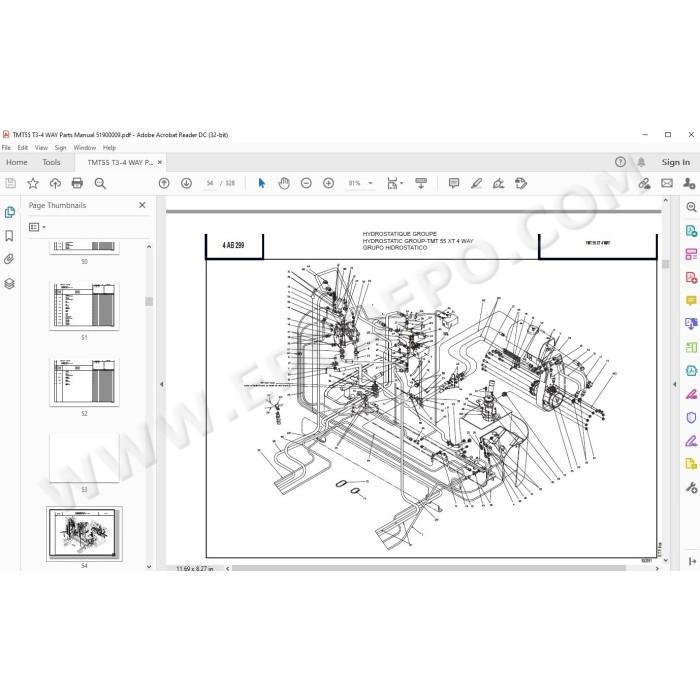Click the share with others icon
700x700 pixels.
point(689,183)
